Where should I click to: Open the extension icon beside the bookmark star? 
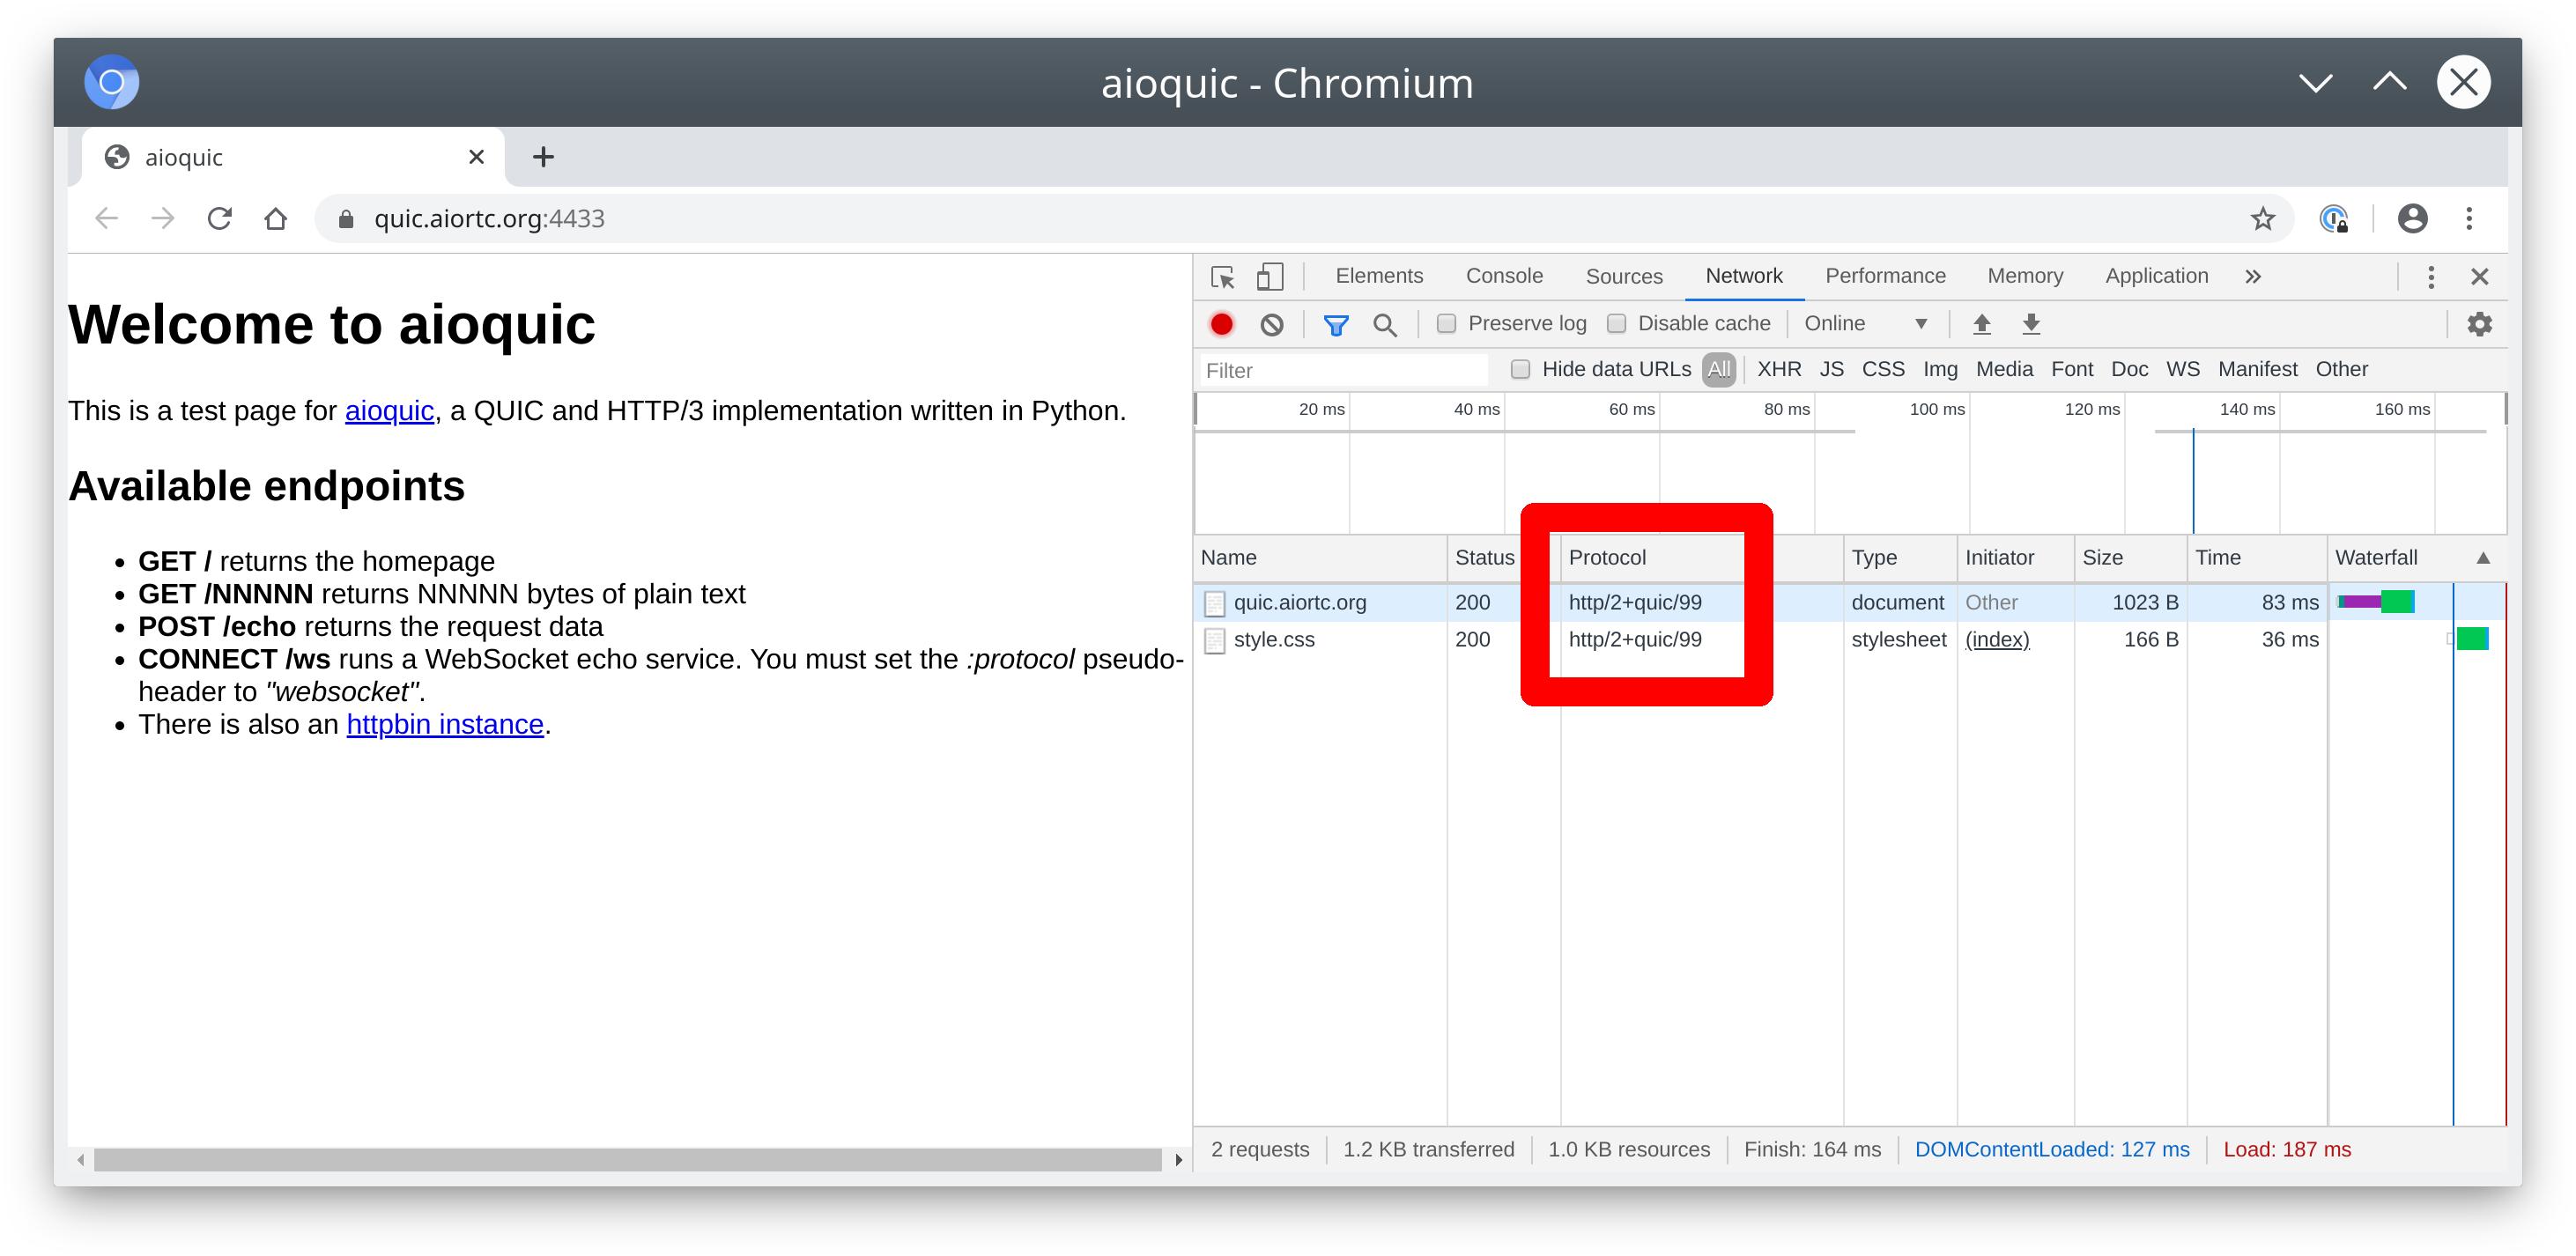click(2333, 219)
